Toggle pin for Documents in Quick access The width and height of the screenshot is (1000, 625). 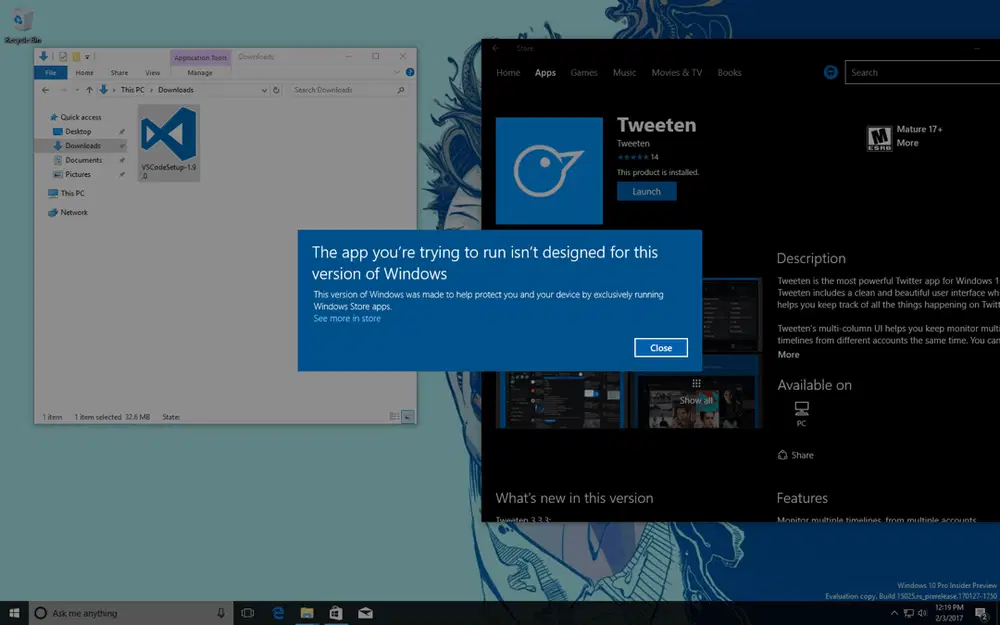coord(122,160)
